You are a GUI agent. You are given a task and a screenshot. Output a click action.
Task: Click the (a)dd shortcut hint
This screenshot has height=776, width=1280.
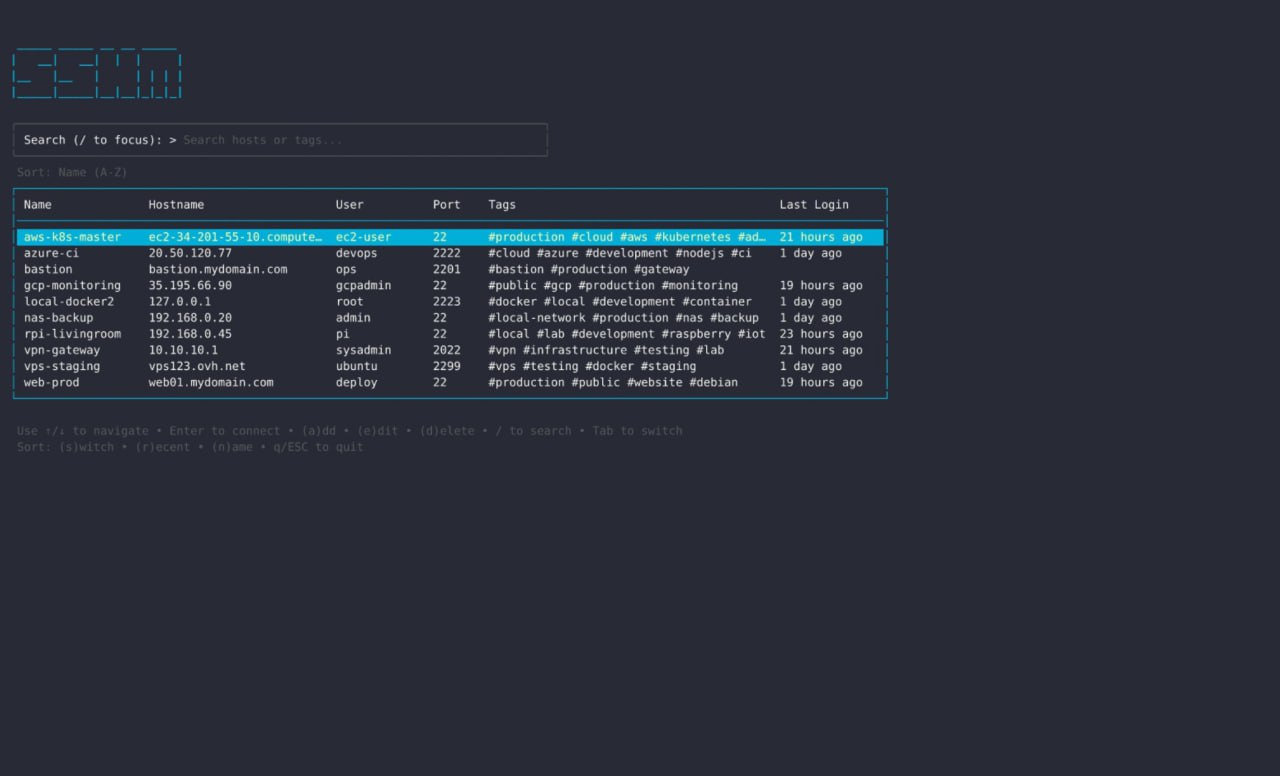321,431
